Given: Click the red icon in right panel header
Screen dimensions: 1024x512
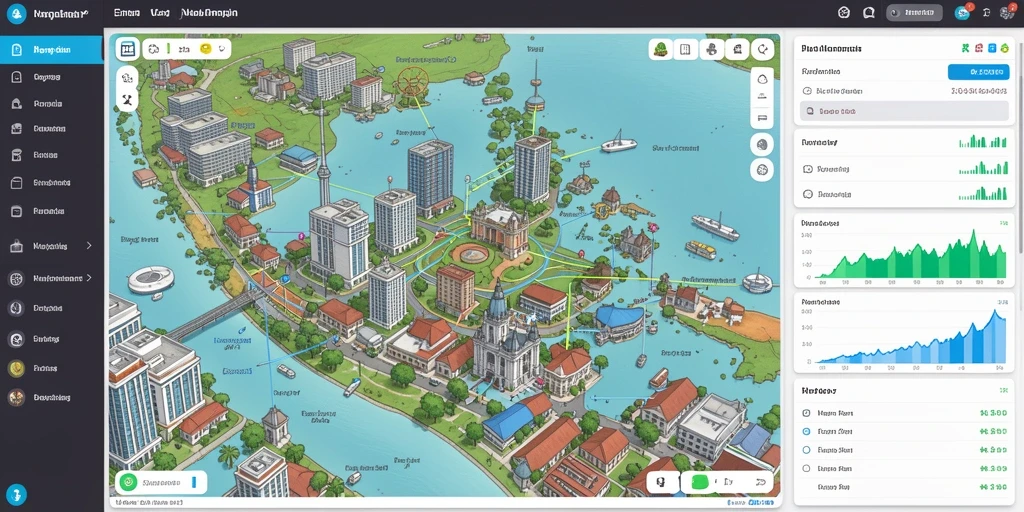Looking at the screenshot, I should tap(978, 48).
